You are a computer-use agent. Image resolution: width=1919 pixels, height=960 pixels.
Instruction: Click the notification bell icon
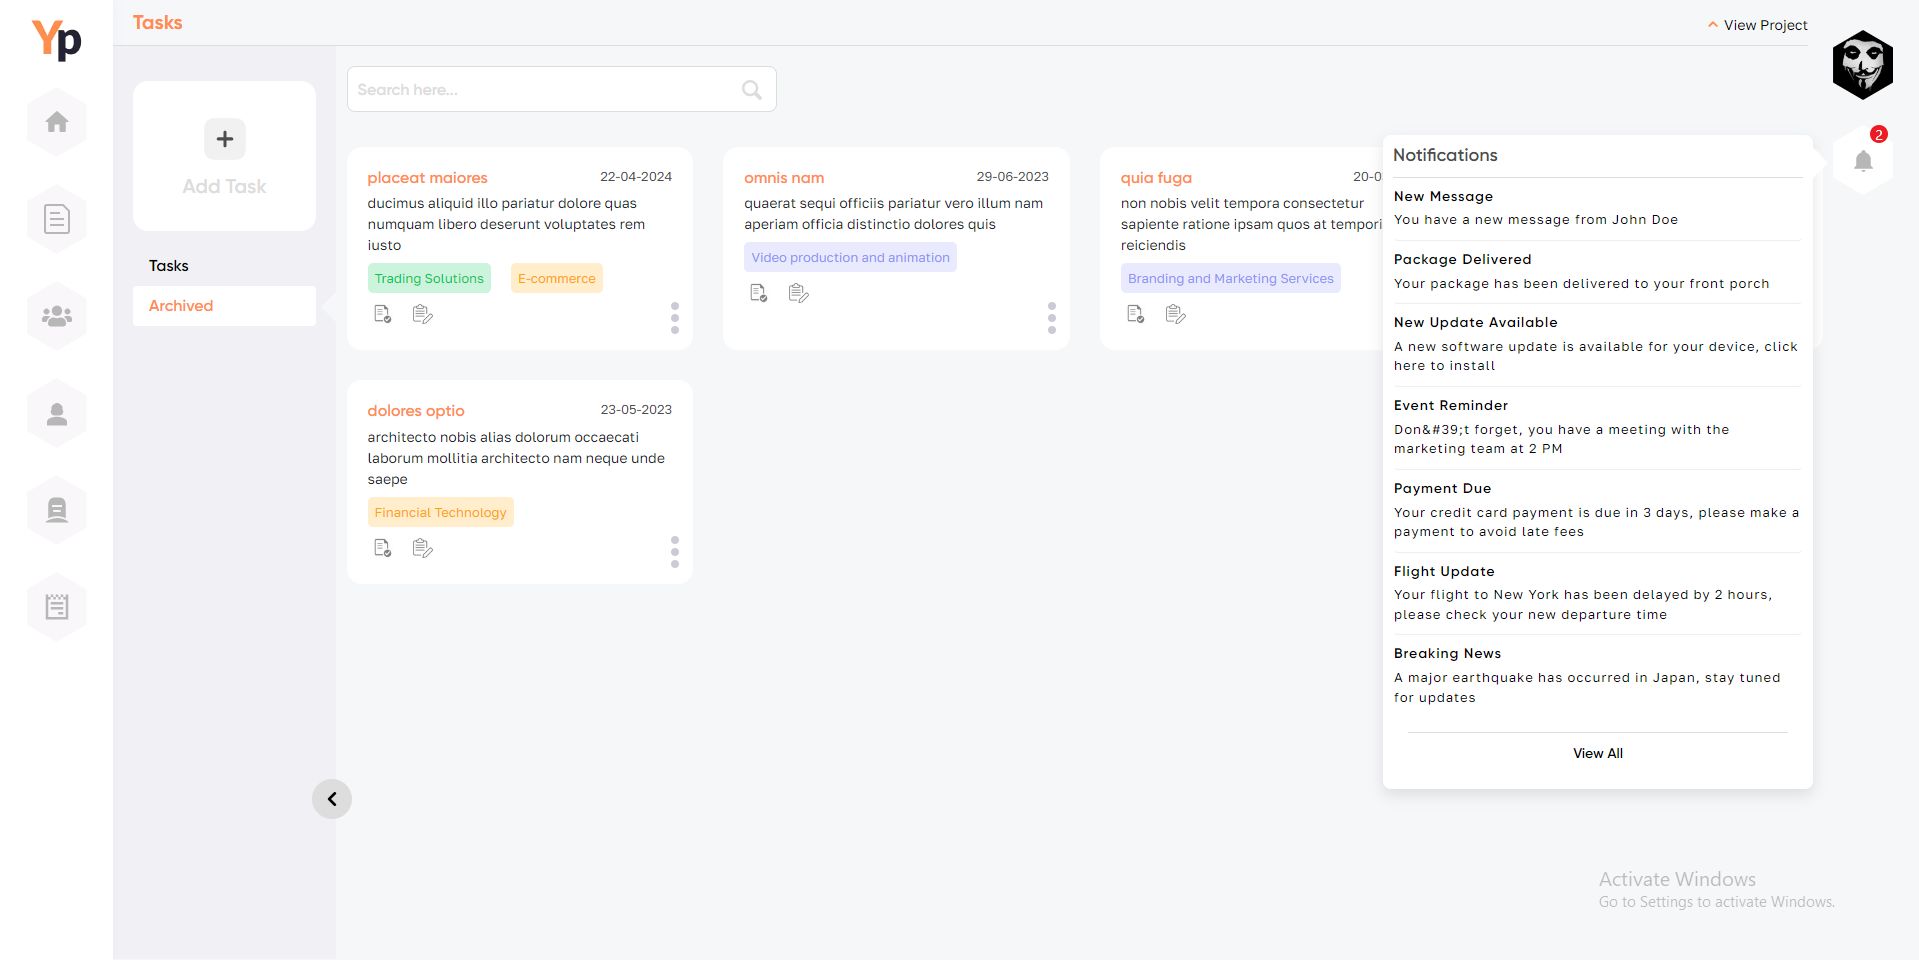(x=1862, y=161)
